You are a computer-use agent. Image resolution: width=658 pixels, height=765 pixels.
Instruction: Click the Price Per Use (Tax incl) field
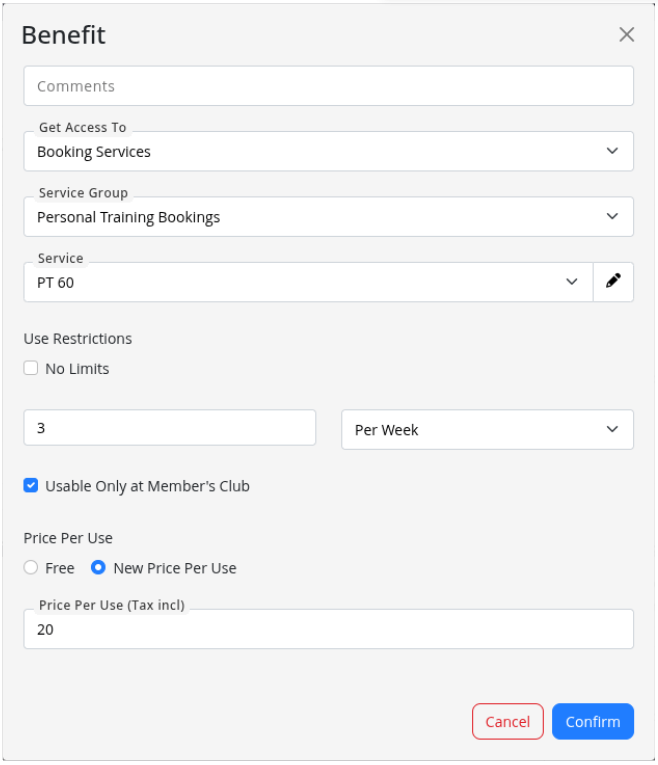point(328,630)
